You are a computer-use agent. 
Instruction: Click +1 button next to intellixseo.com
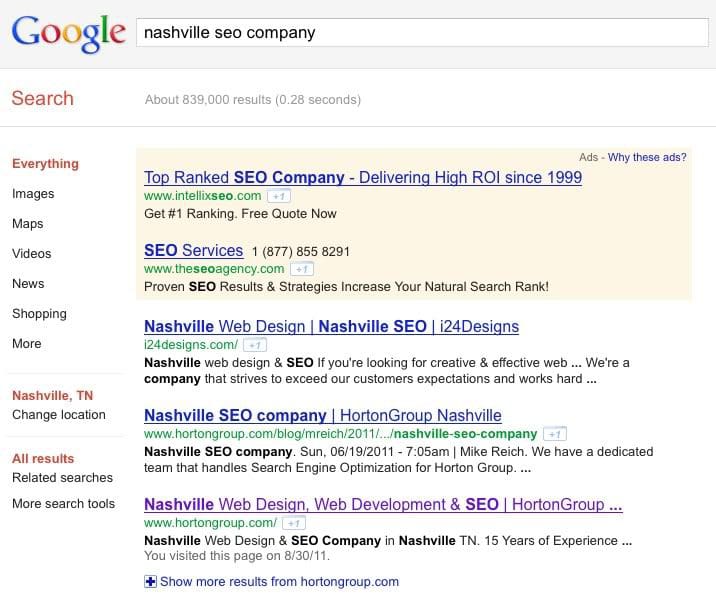coord(279,196)
